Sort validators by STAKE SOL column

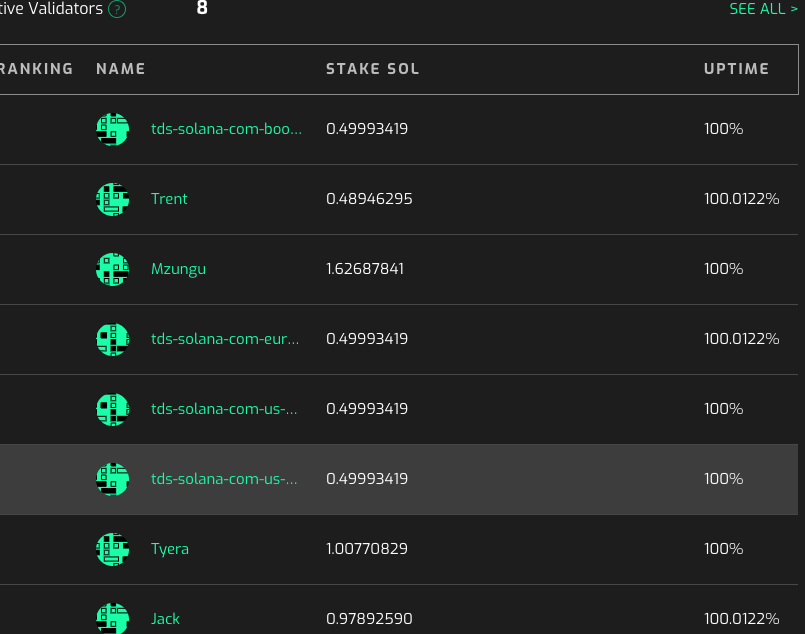click(x=373, y=69)
